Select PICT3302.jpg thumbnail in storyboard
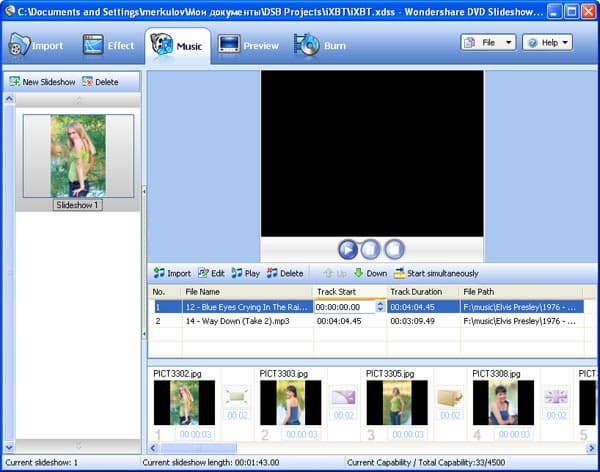600x472 pixels. [x=184, y=402]
